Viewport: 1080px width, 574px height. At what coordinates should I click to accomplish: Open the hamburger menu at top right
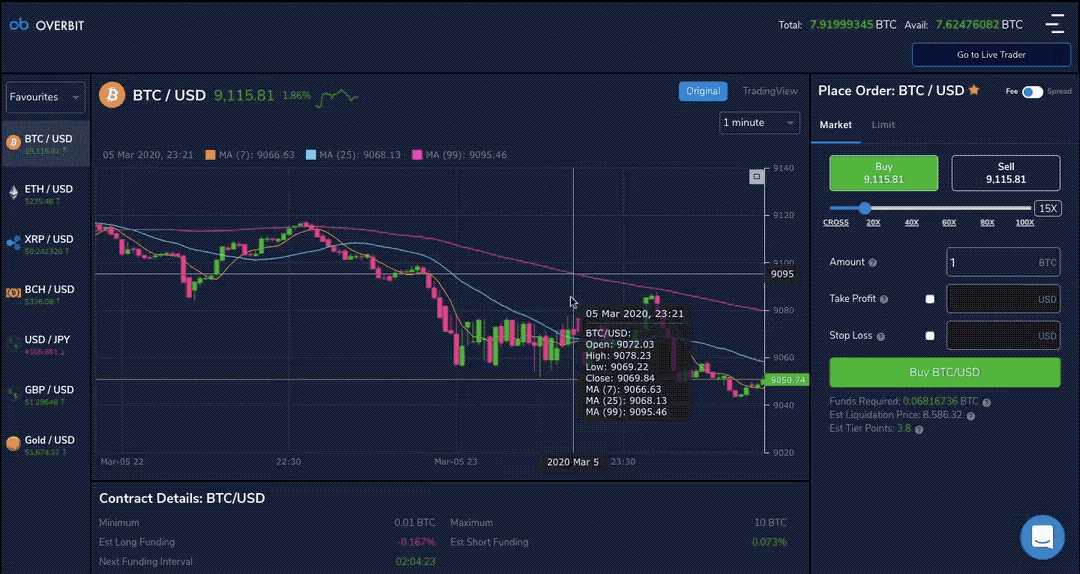1055,24
